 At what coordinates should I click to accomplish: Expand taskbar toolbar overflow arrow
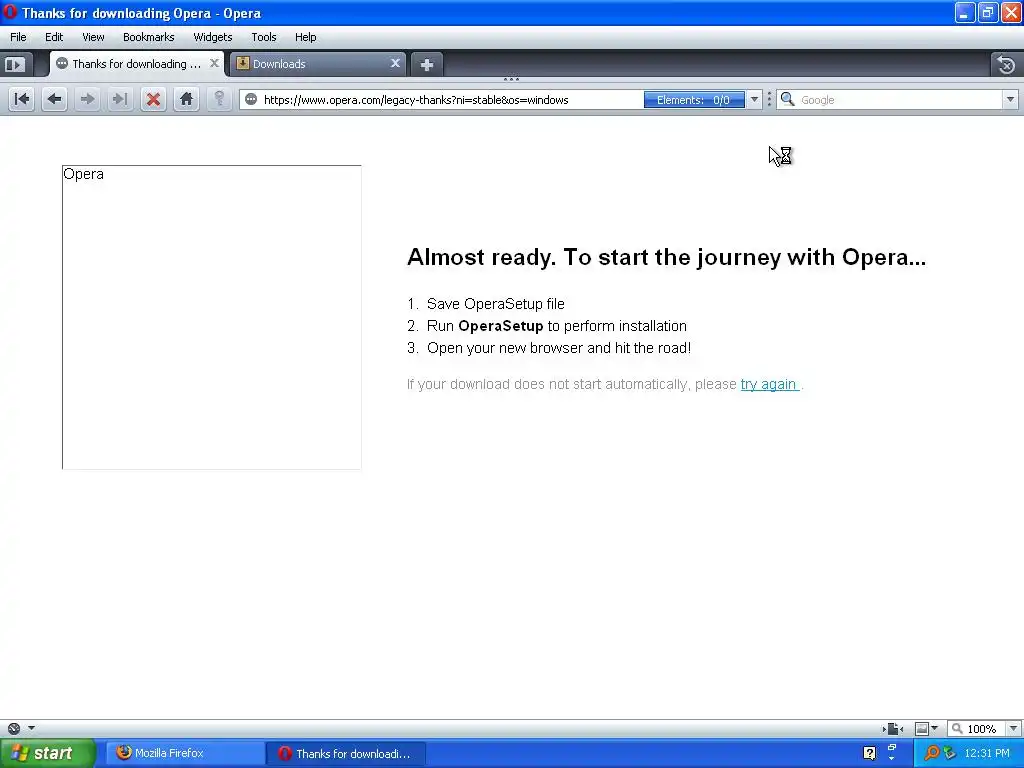[x=892, y=759]
